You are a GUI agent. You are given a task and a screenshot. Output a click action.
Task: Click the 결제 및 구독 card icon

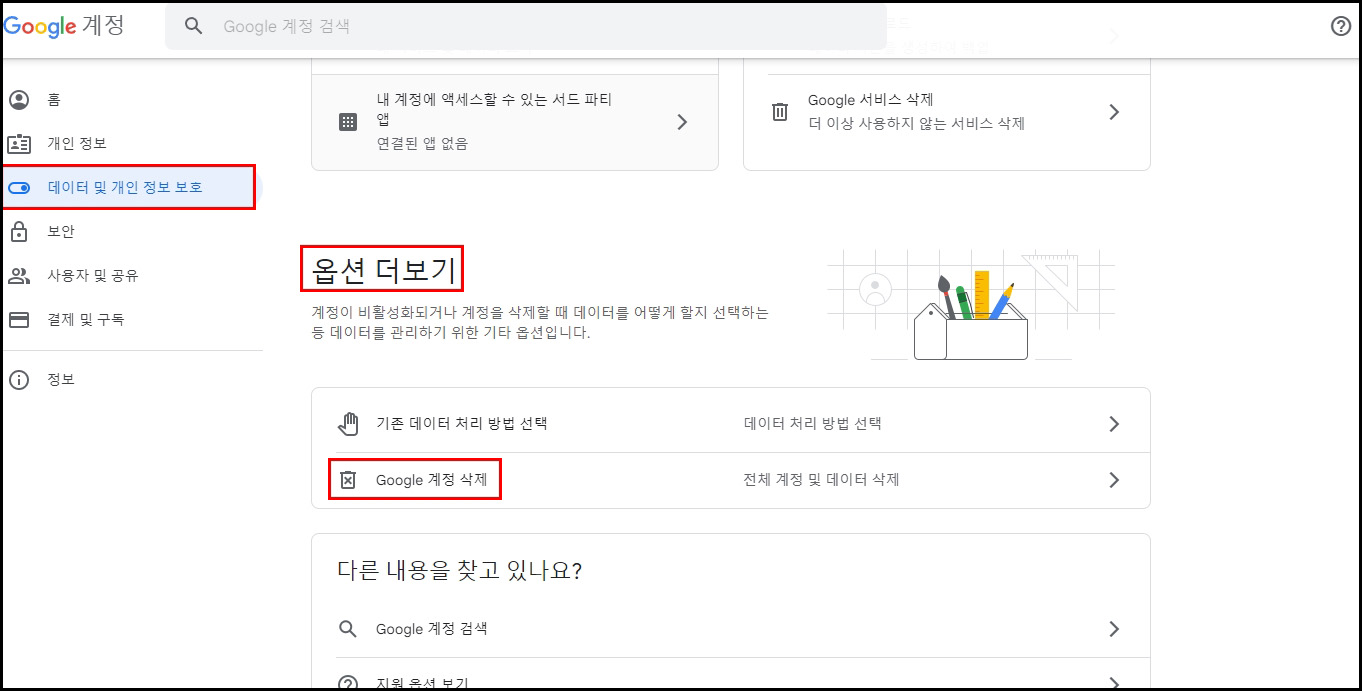click(19, 319)
